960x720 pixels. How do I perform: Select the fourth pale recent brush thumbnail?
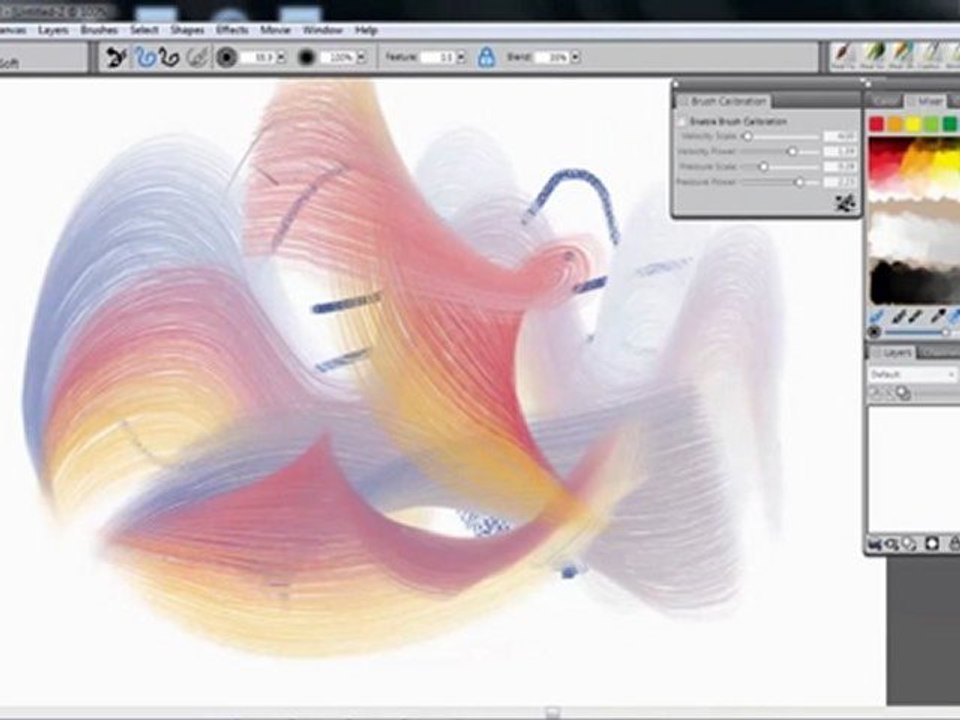click(930, 56)
